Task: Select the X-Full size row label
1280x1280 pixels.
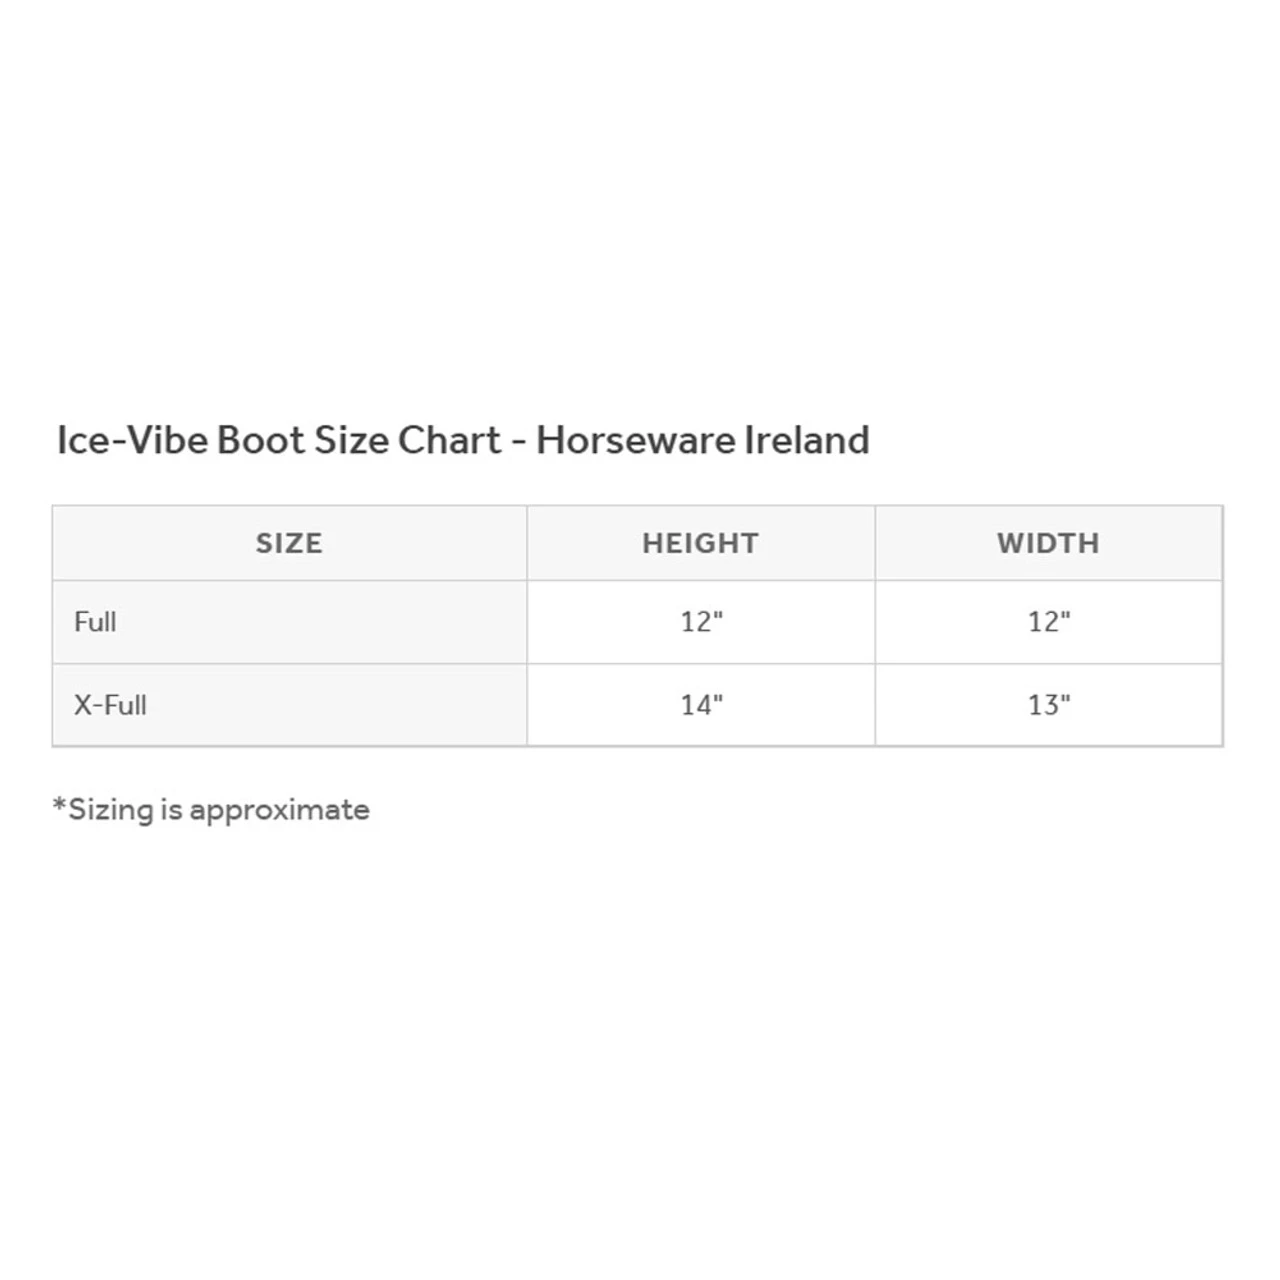Action: pyautogui.click(x=110, y=705)
